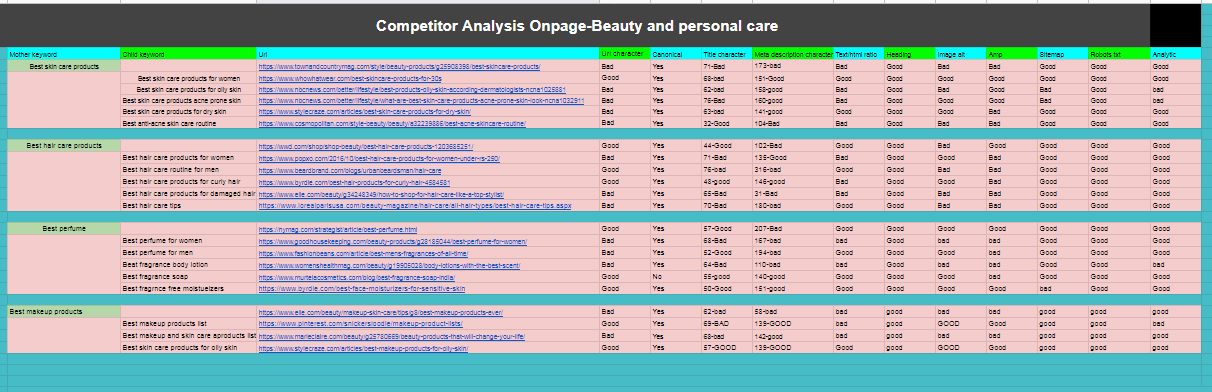1212x392 pixels.
Task: Select the '32-Good' title character cell
Action: point(726,124)
